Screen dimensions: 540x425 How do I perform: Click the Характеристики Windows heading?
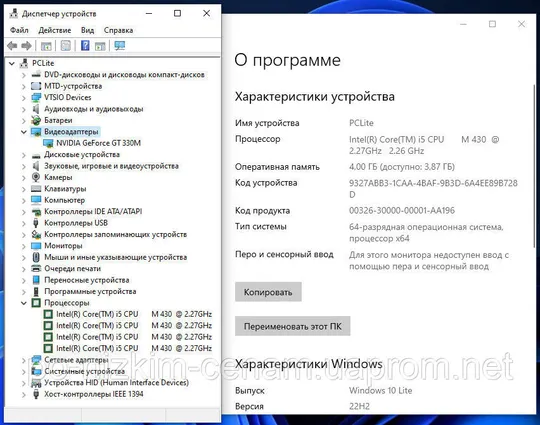pyautogui.click(x=309, y=364)
